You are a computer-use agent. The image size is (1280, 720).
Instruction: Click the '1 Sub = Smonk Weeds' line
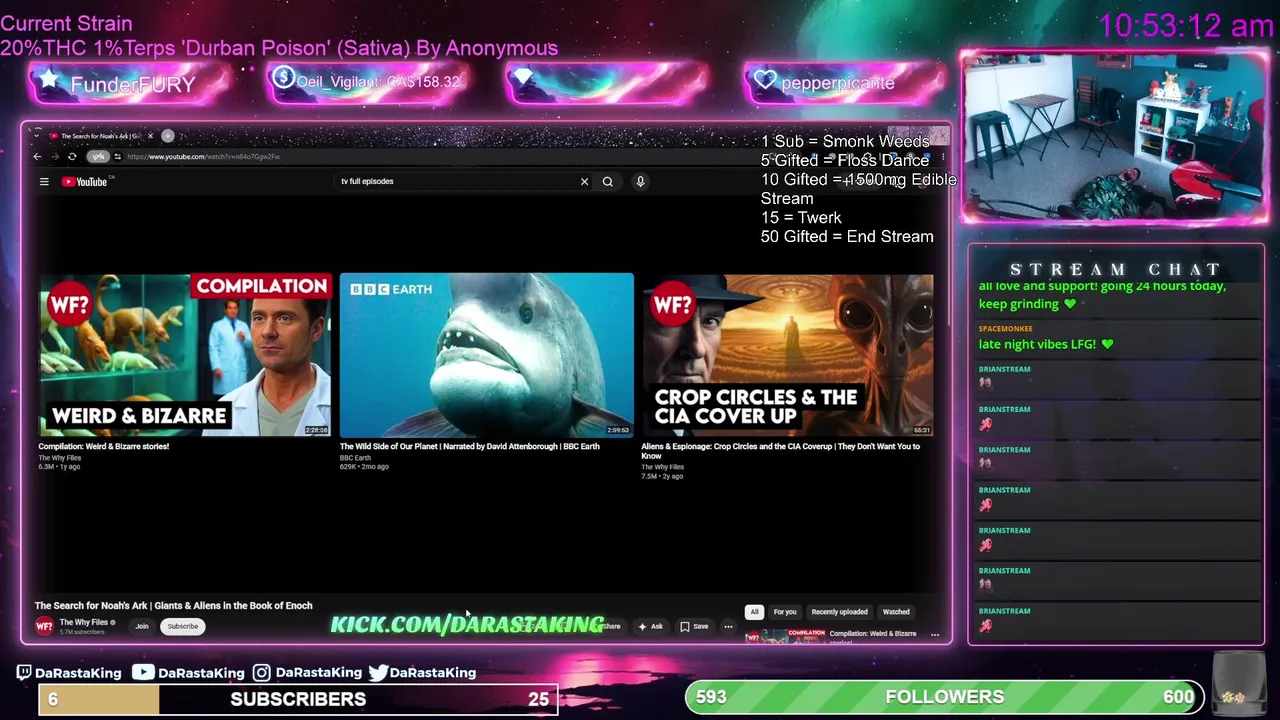845,141
